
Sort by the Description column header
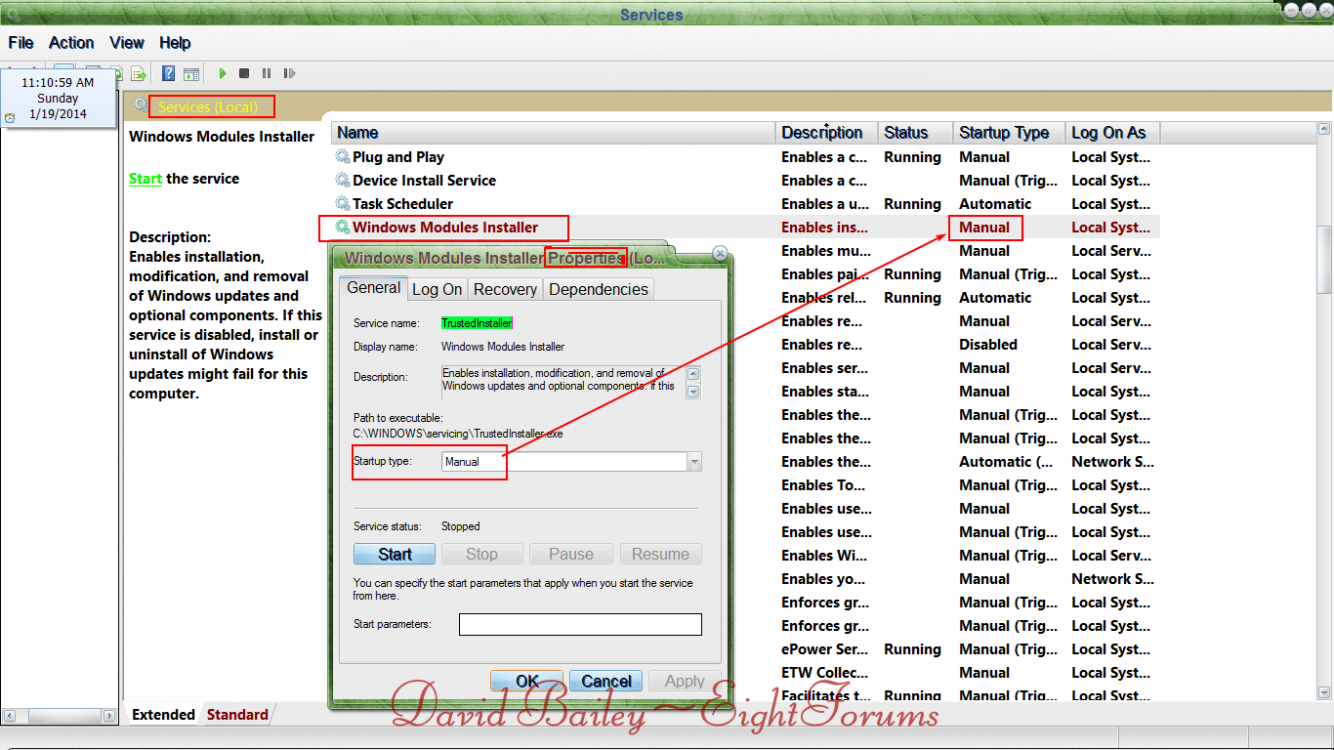[x=827, y=133]
